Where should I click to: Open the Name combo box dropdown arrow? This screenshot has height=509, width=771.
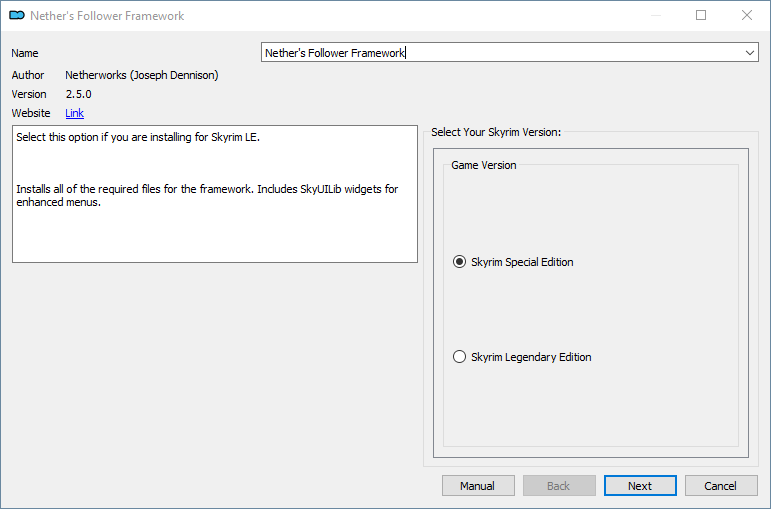tap(750, 53)
